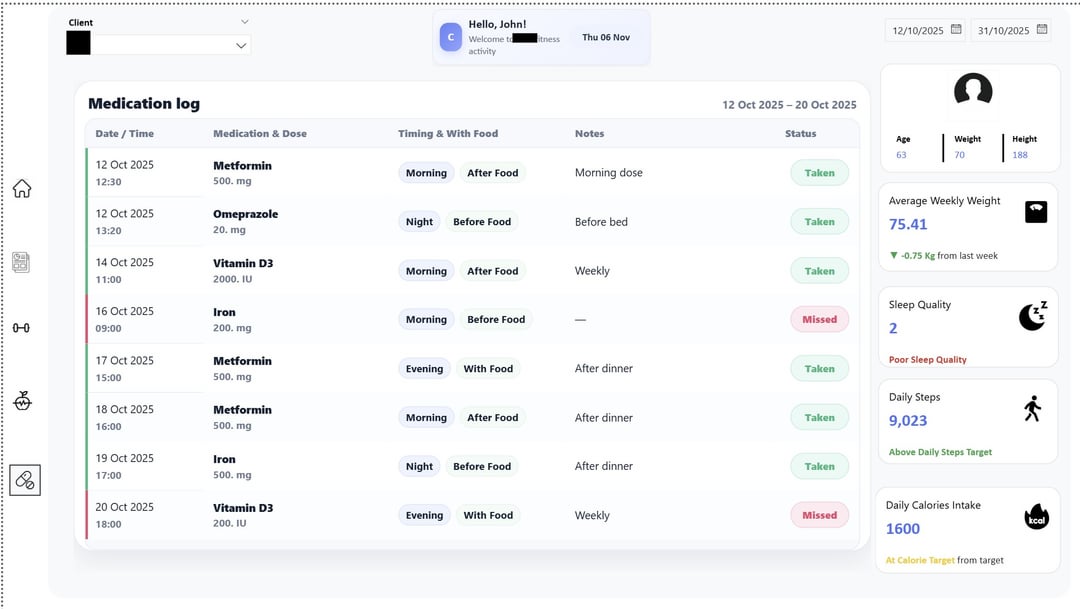Go to the Home page icon
The image size is (1080, 609).
(x=22, y=189)
